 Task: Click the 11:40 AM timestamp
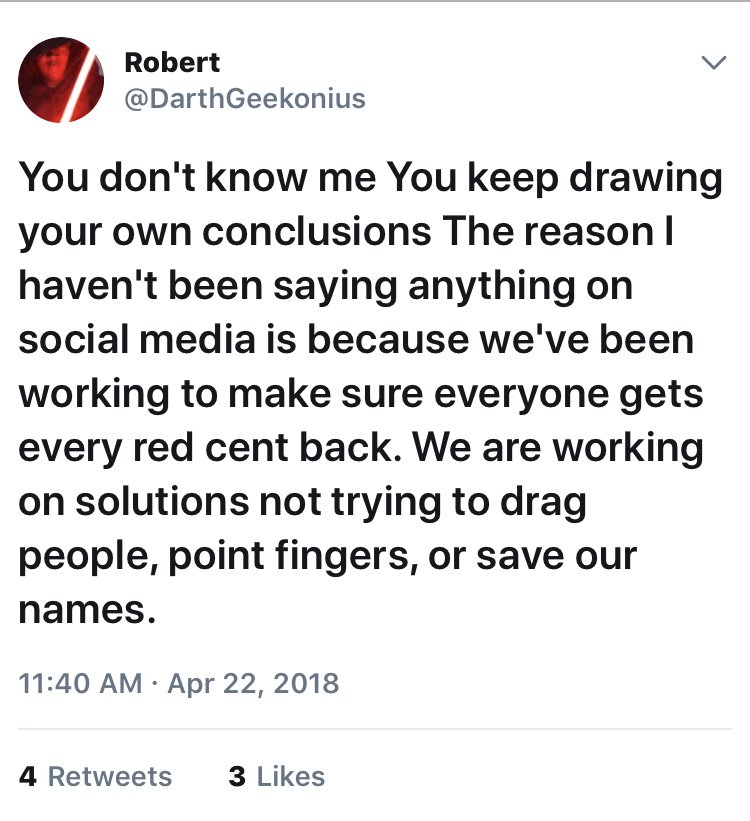click(x=80, y=684)
